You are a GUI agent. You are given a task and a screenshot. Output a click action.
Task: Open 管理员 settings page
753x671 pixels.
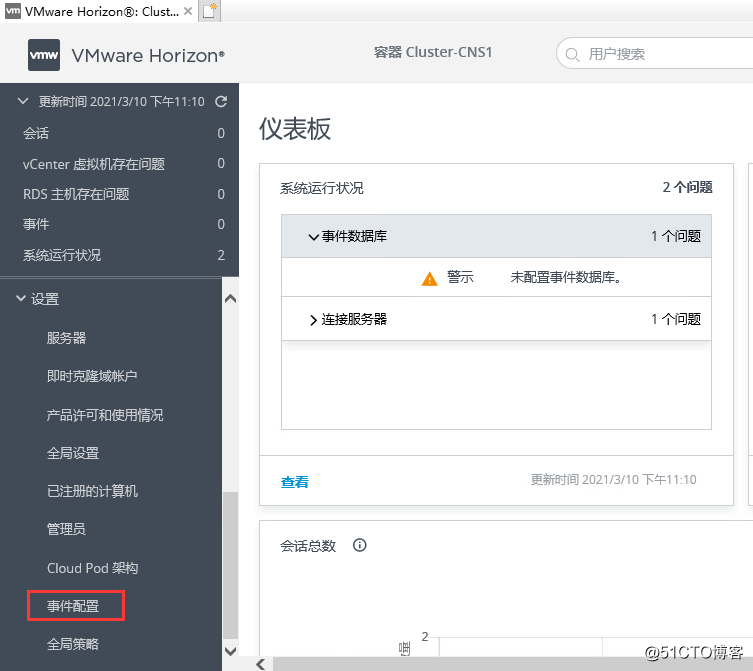(x=66, y=529)
